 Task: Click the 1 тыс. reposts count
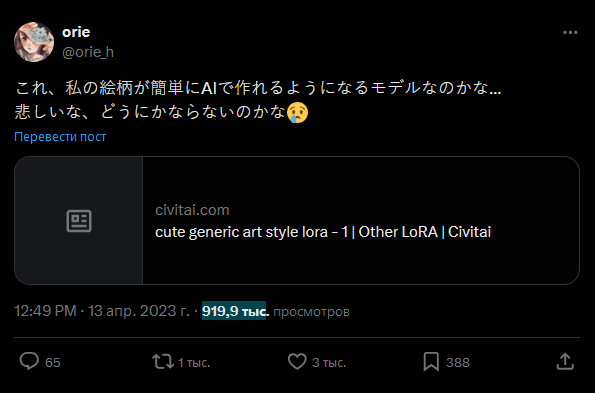pos(194,363)
